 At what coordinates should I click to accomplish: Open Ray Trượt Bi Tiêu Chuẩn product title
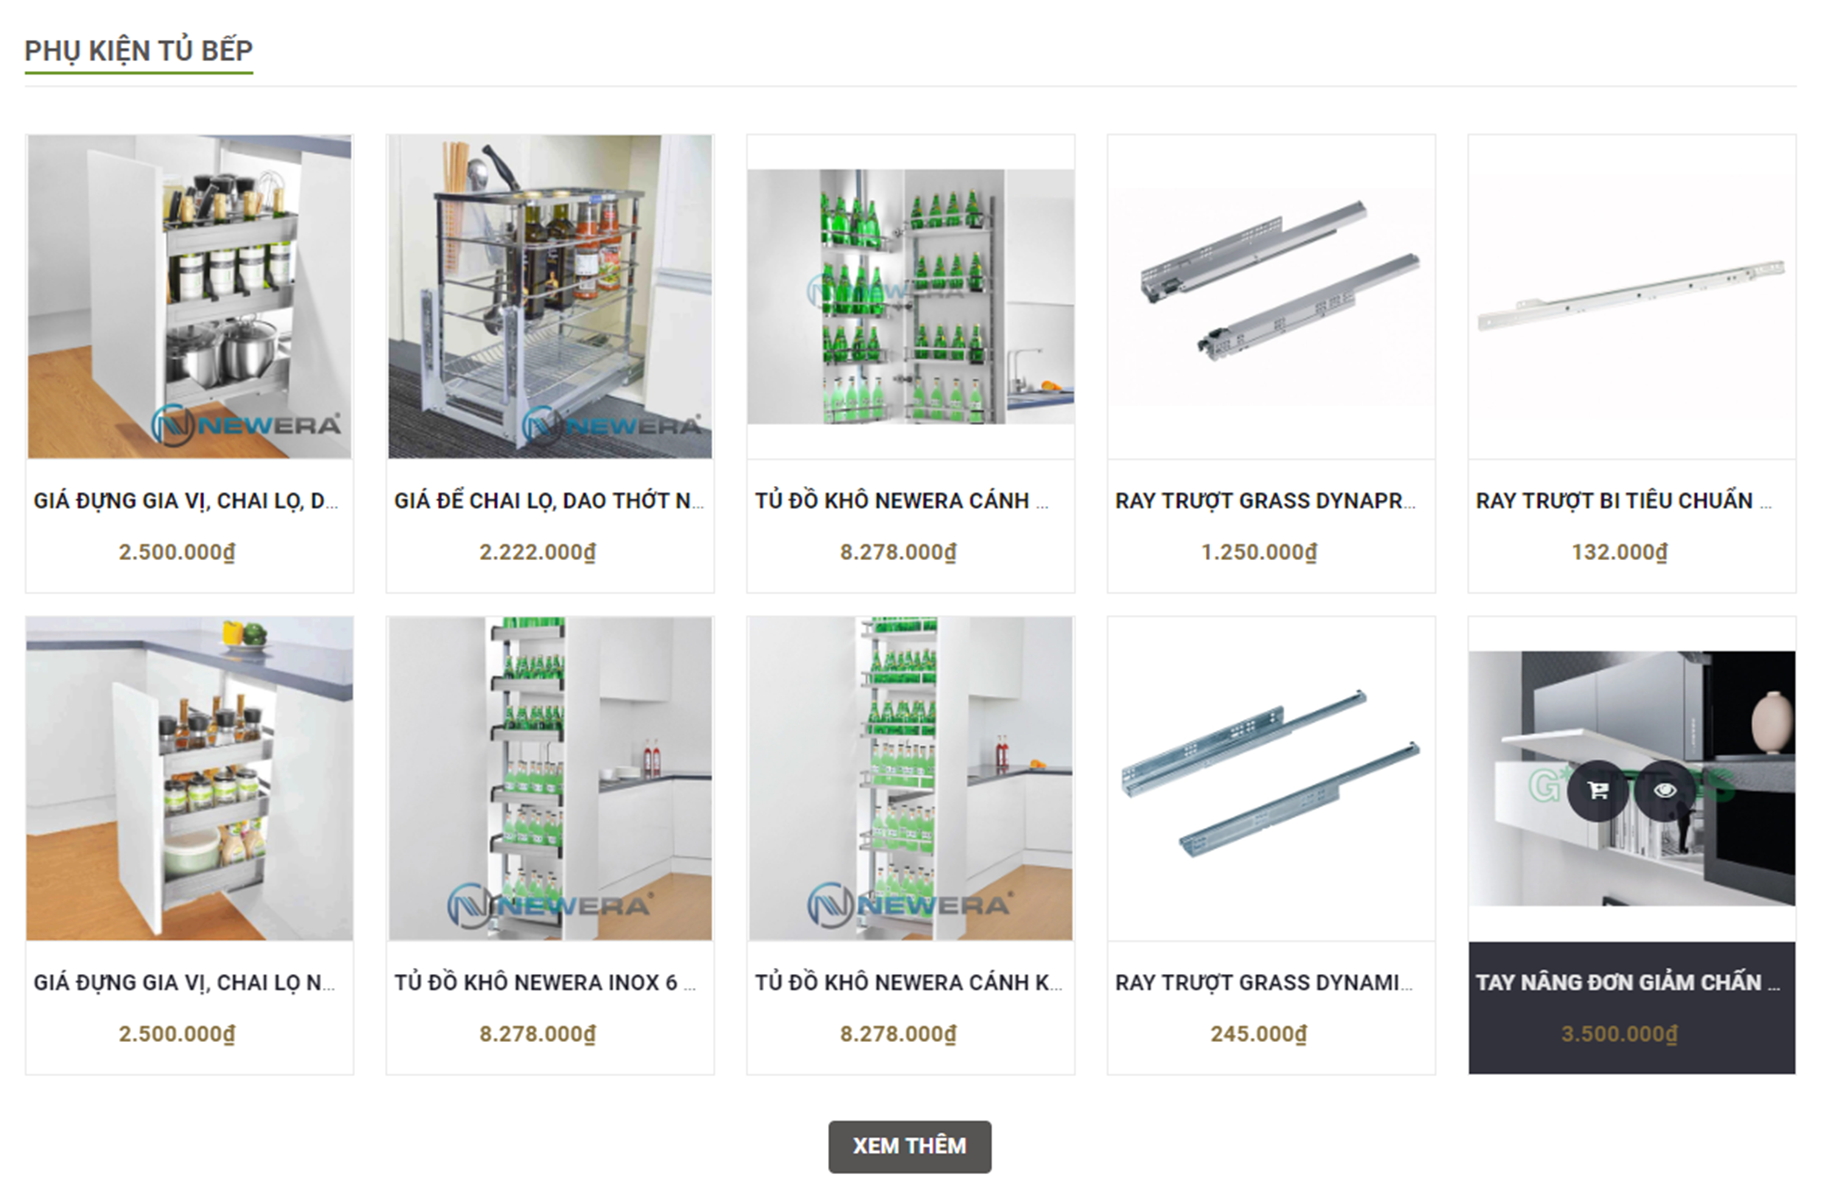tap(1624, 501)
